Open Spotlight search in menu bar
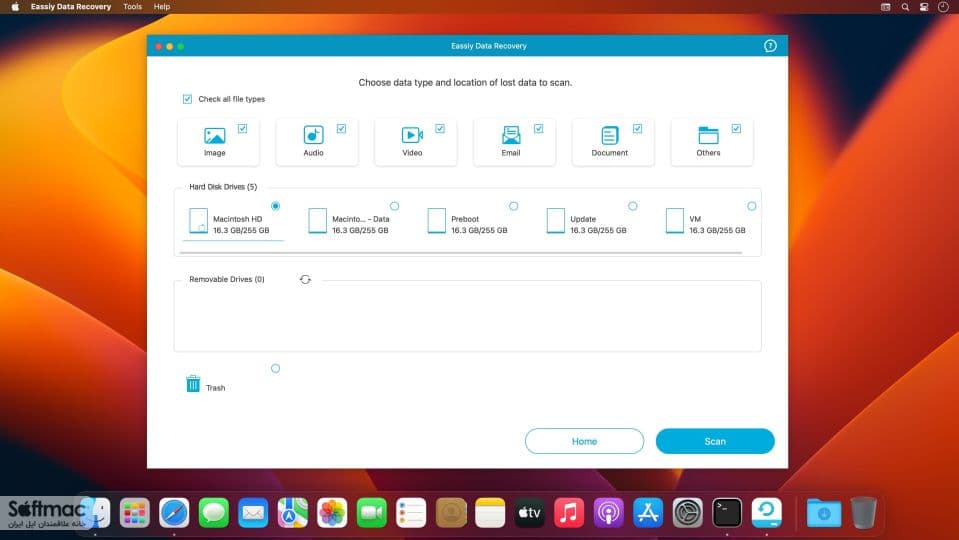This screenshot has height=540, width=959. (x=905, y=7)
